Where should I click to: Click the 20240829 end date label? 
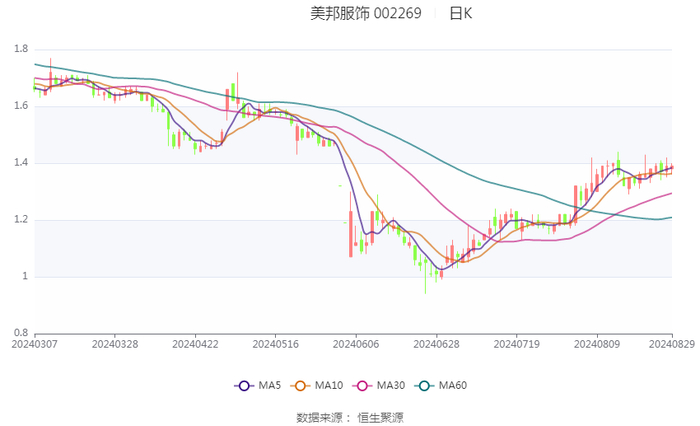[672, 343]
